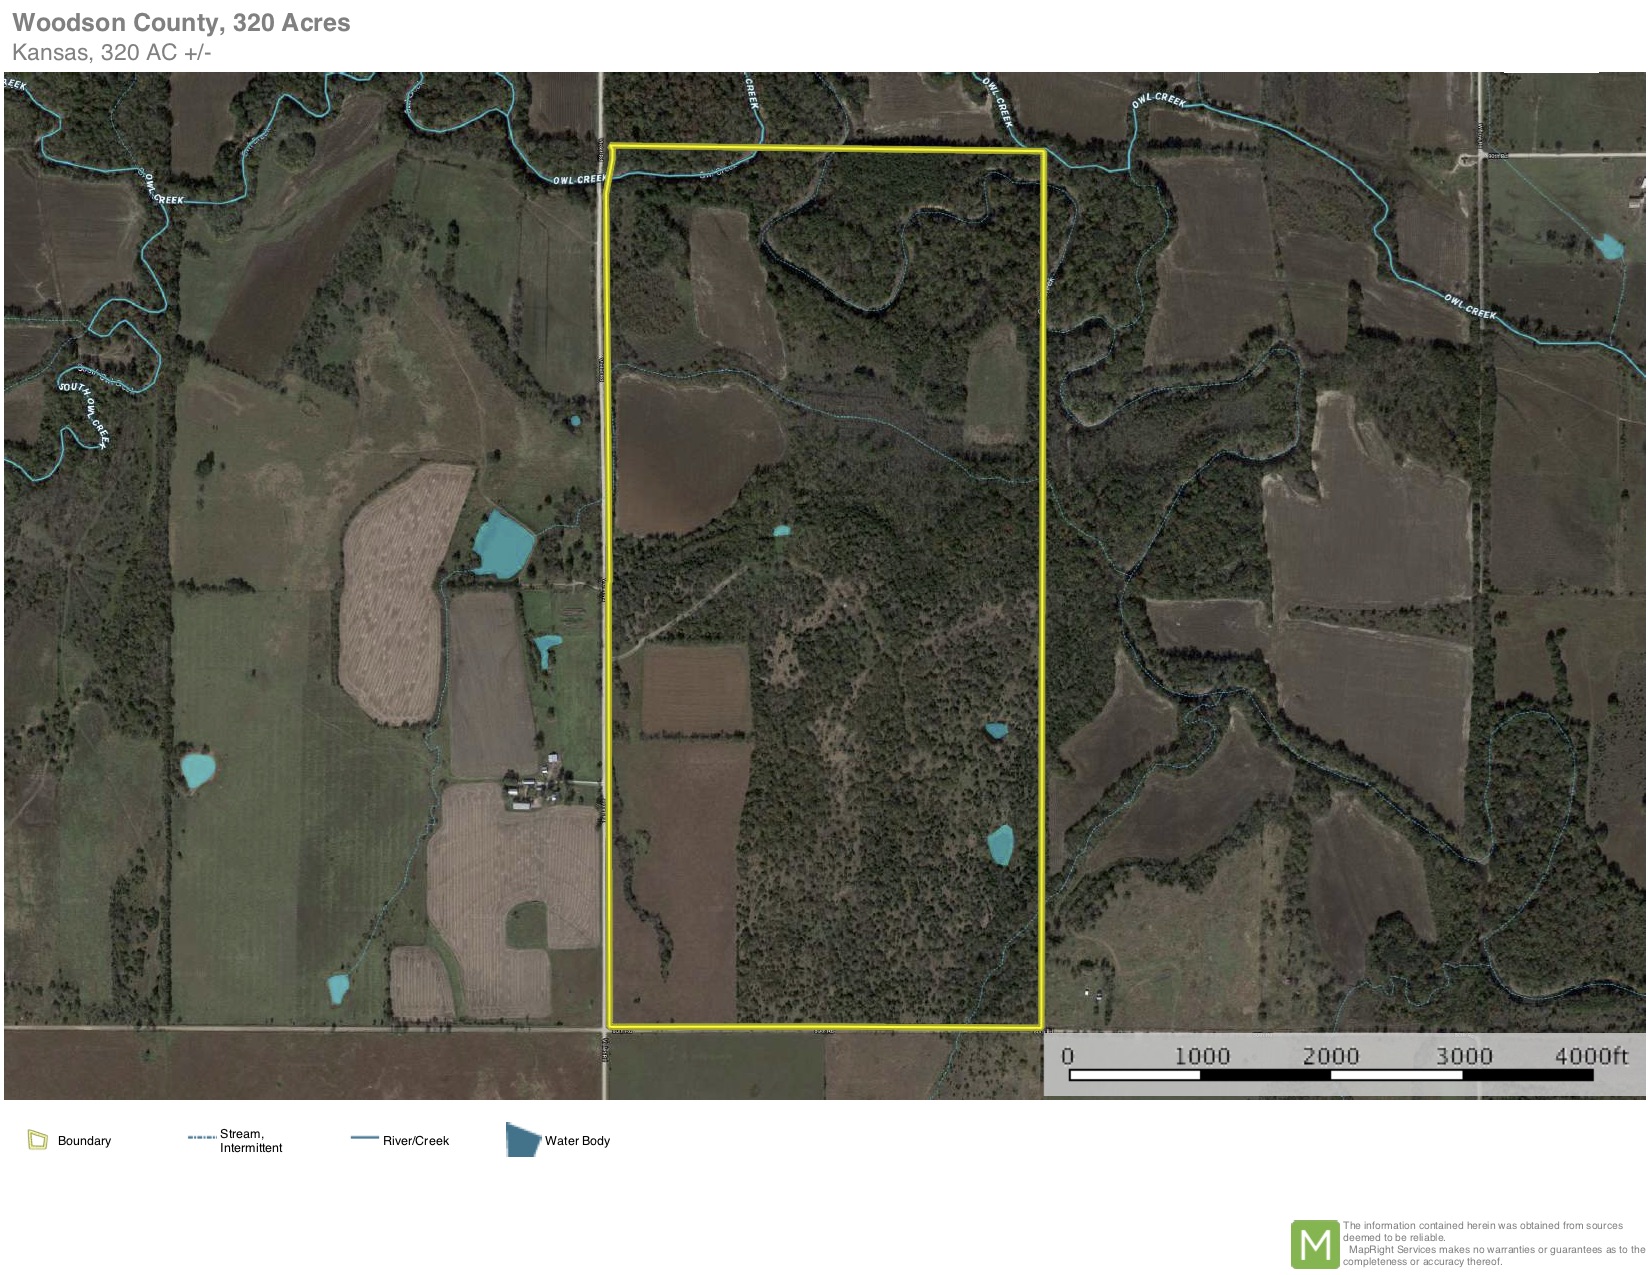Click the Water Body legend text label

(x=577, y=1141)
